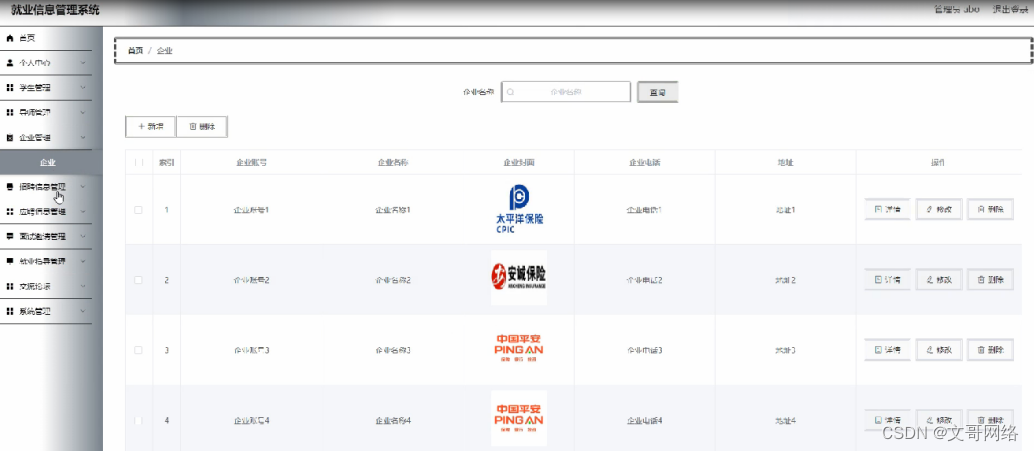Click 删除 for 企业名称3 row
This screenshot has height=451, width=1034.
[x=990, y=349]
